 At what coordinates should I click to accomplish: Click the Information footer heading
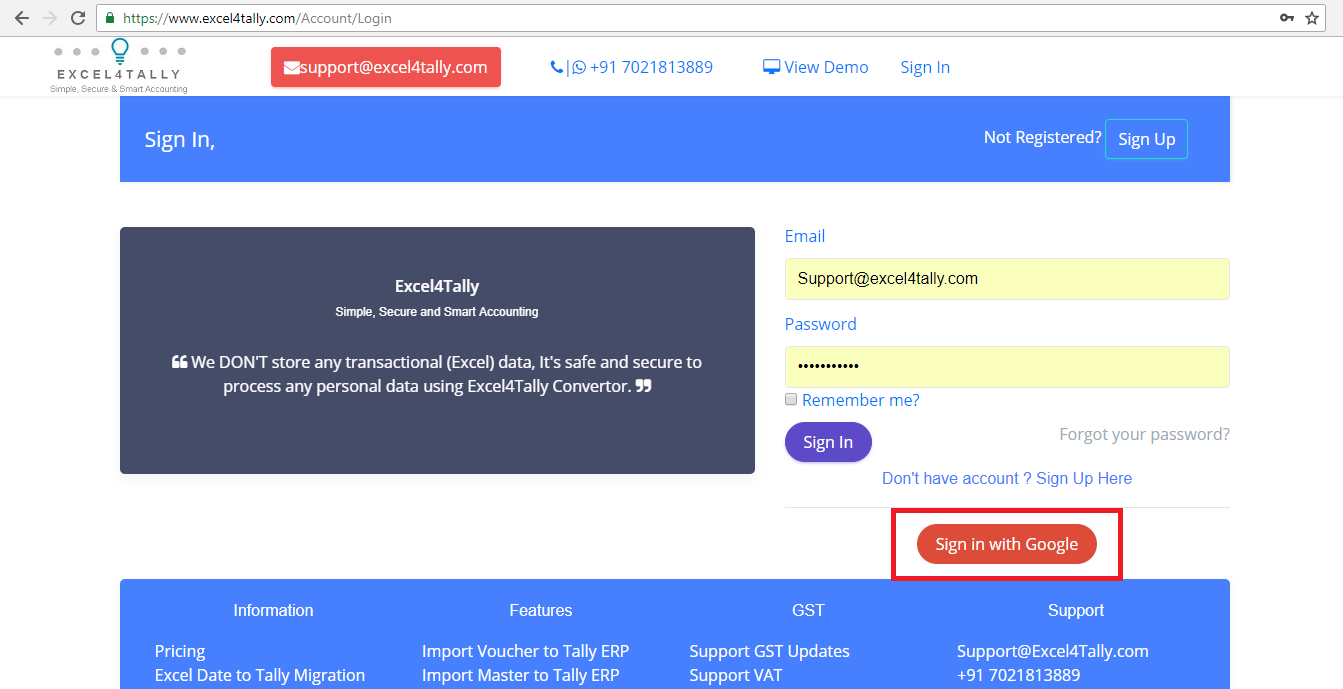273,610
